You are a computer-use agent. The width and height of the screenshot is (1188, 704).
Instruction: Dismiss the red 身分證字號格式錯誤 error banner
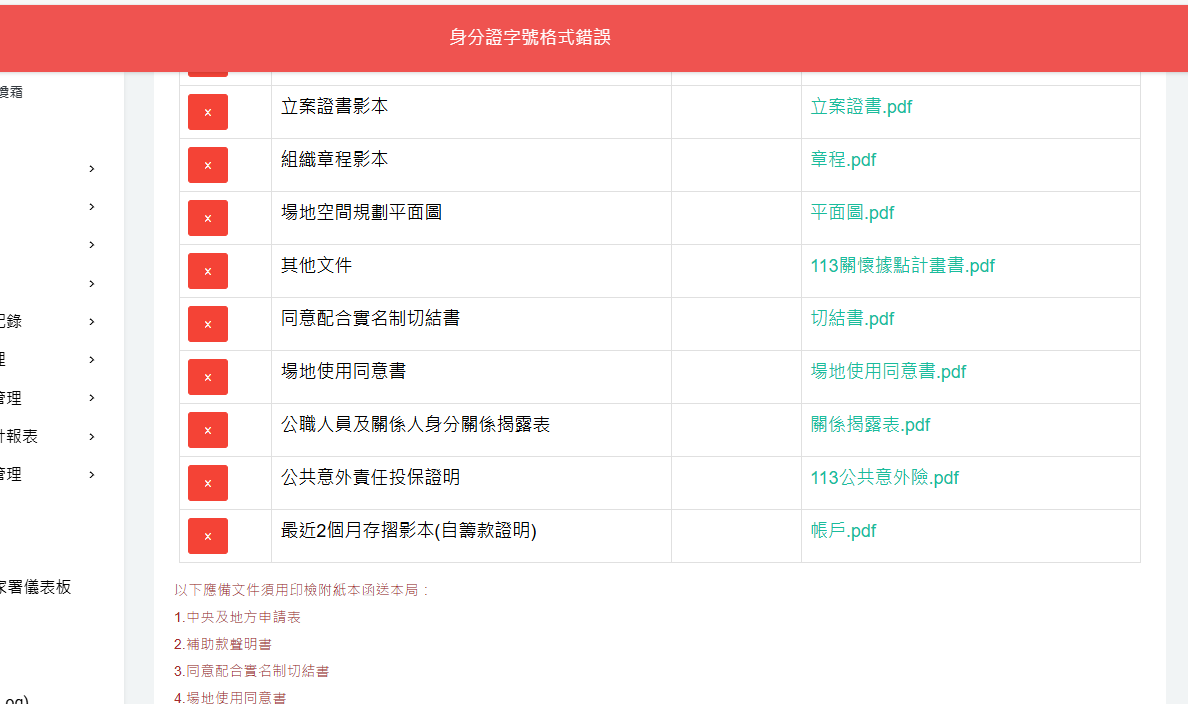[530, 38]
